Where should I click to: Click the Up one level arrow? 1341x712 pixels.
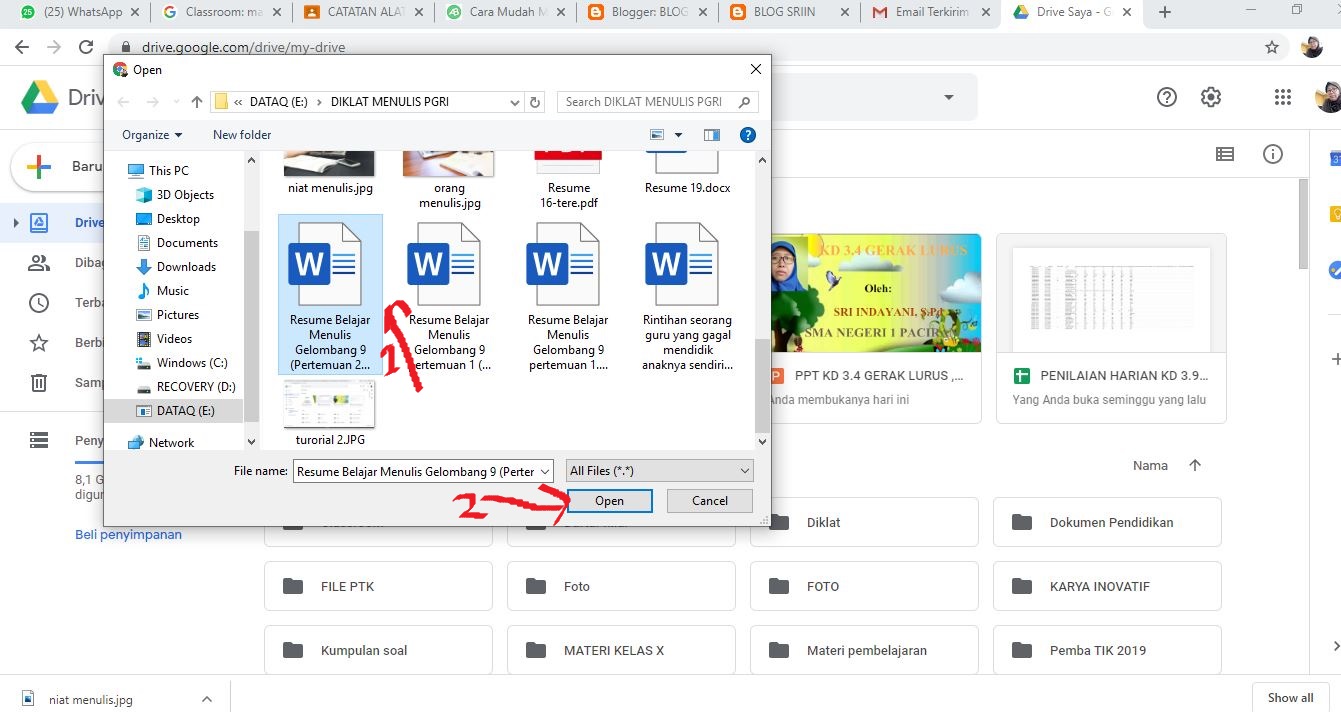point(196,101)
